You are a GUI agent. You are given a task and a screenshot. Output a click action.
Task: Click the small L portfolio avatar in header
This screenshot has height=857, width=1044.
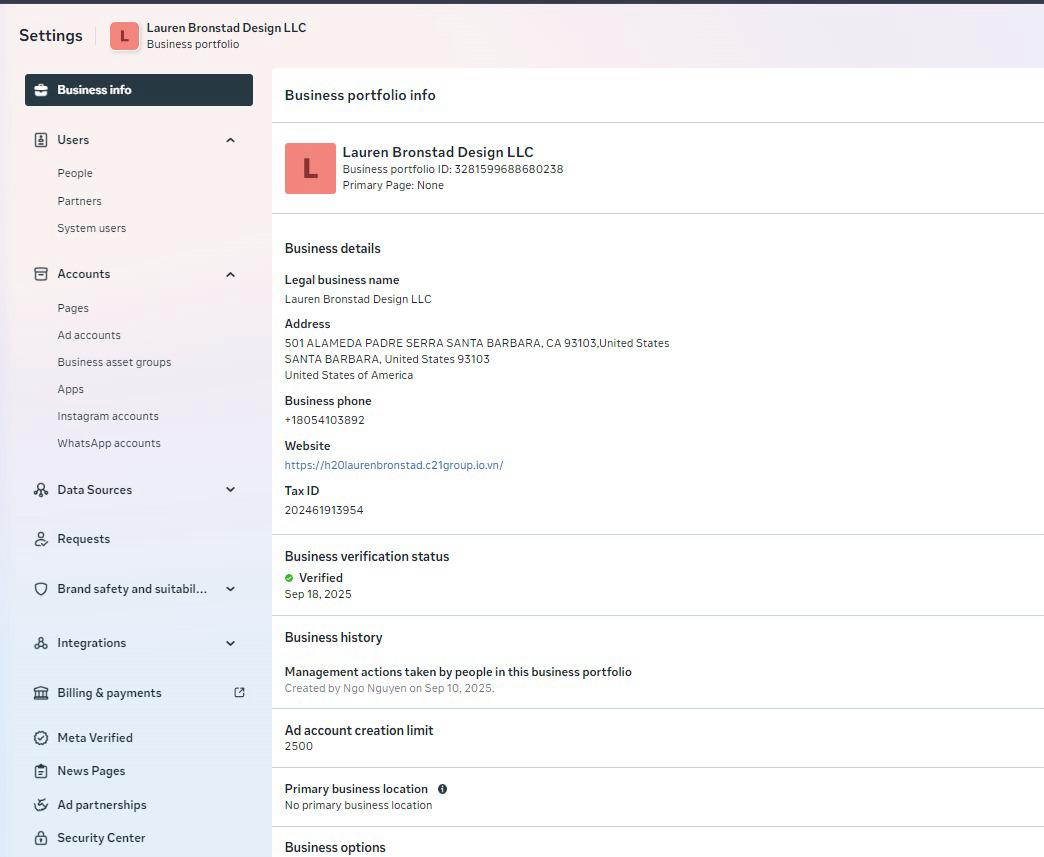pyautogui.click(x=125, y=36)
